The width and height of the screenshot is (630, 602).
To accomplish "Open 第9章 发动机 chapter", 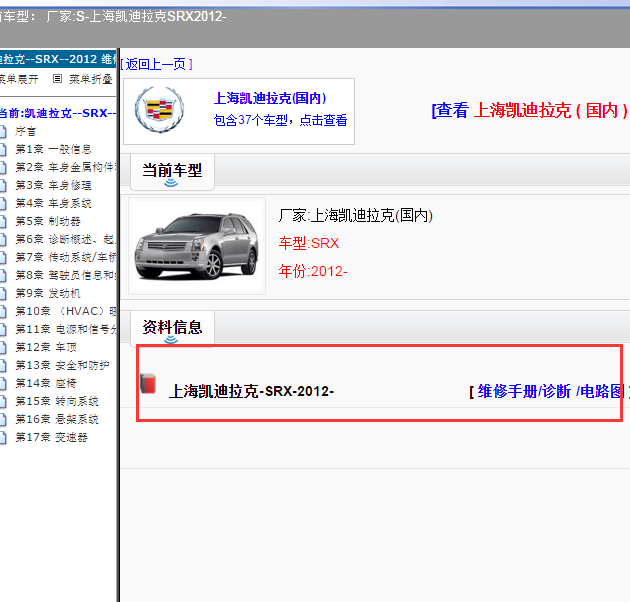I will tap(48, 293).
